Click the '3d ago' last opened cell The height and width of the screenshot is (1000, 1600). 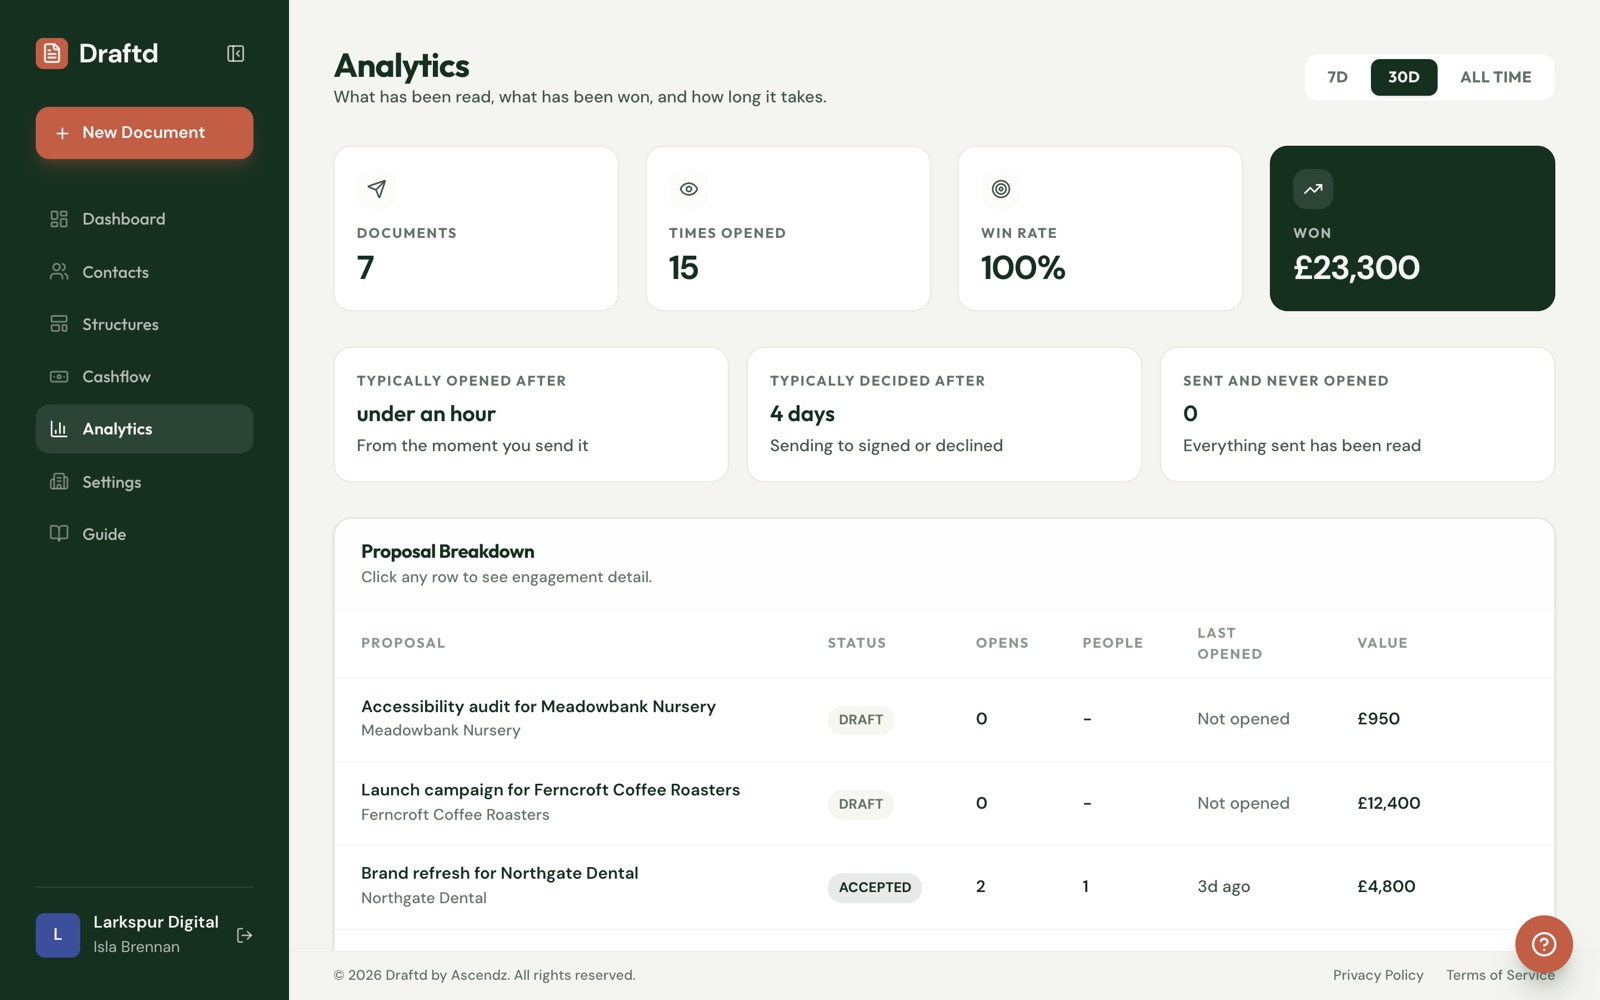(1223, 887)
